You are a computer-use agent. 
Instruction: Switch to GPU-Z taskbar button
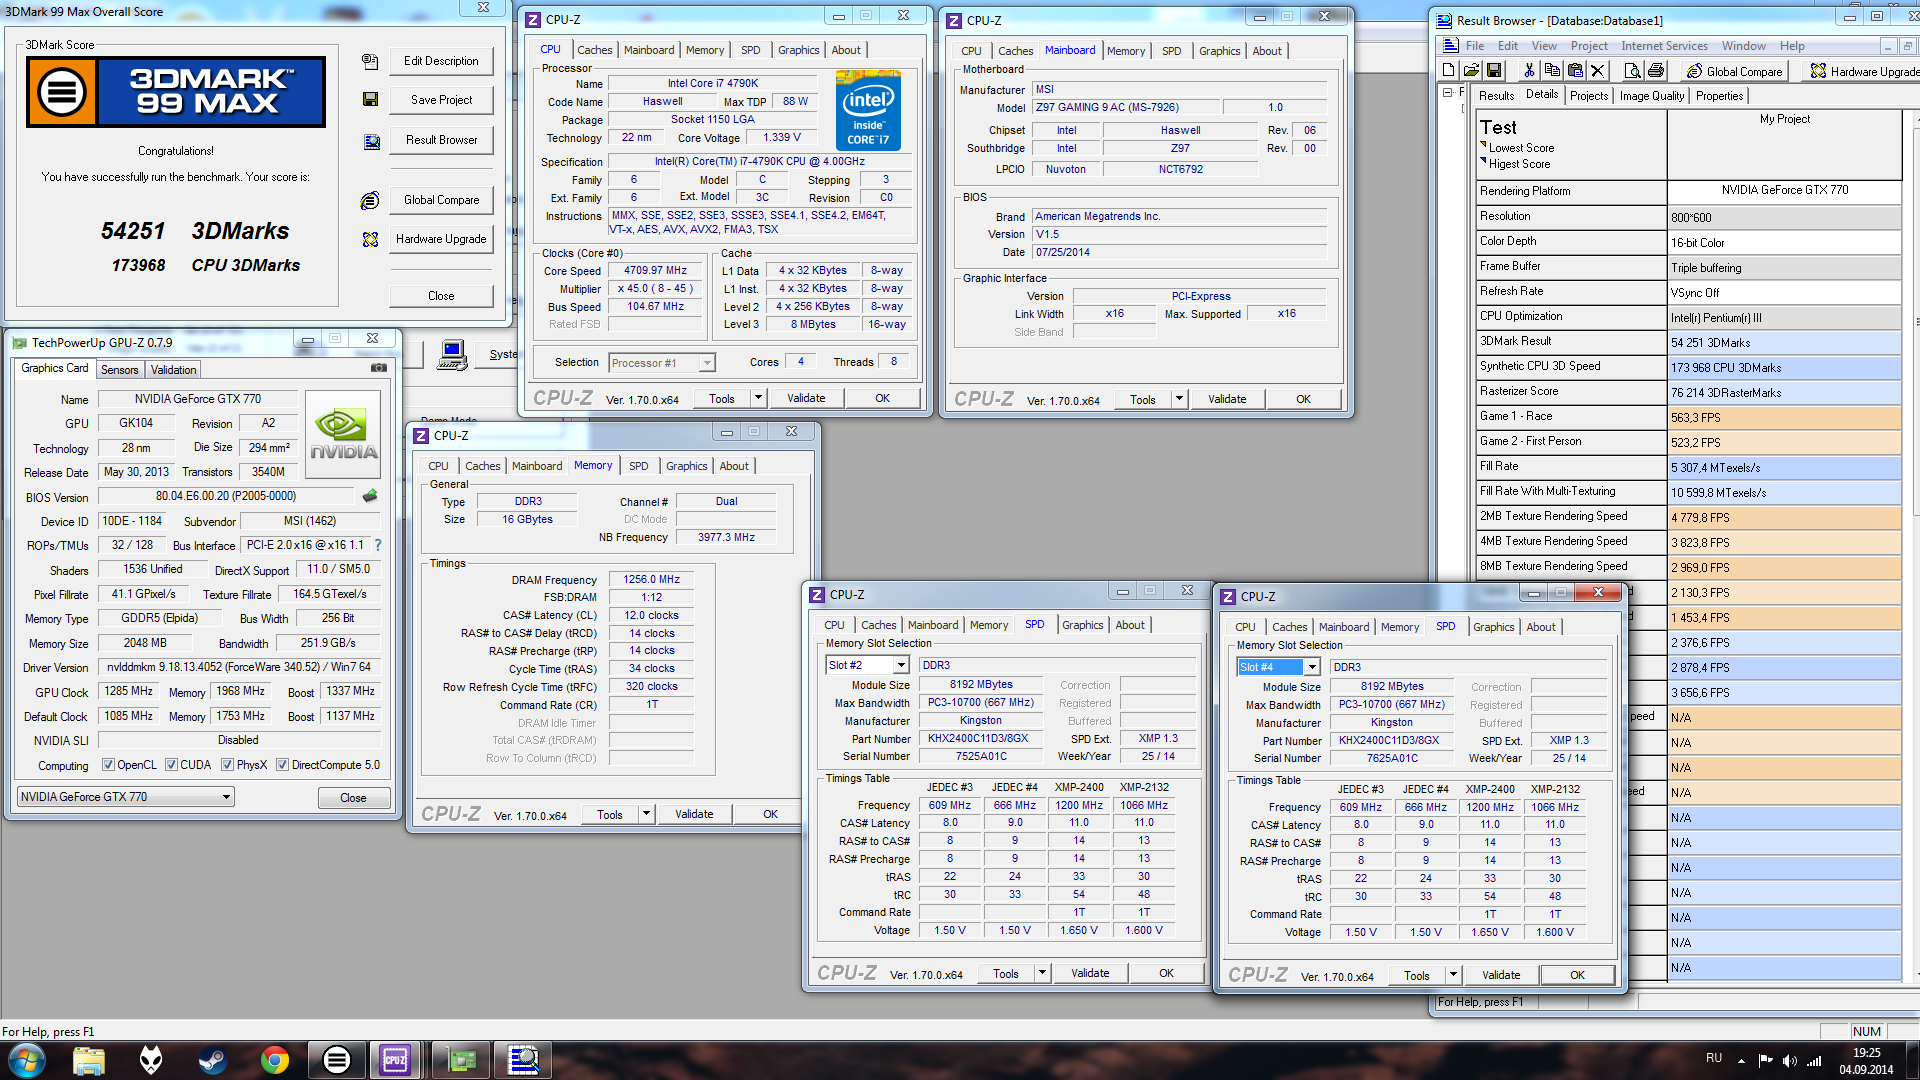460,1060
